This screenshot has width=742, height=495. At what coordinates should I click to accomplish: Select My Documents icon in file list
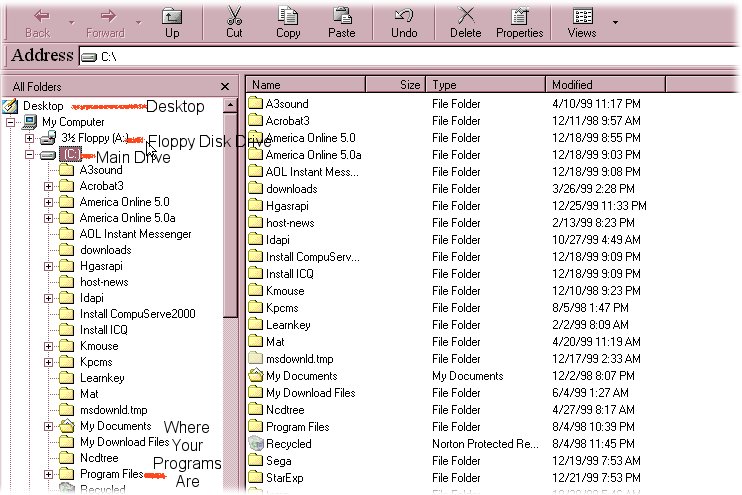256,375
